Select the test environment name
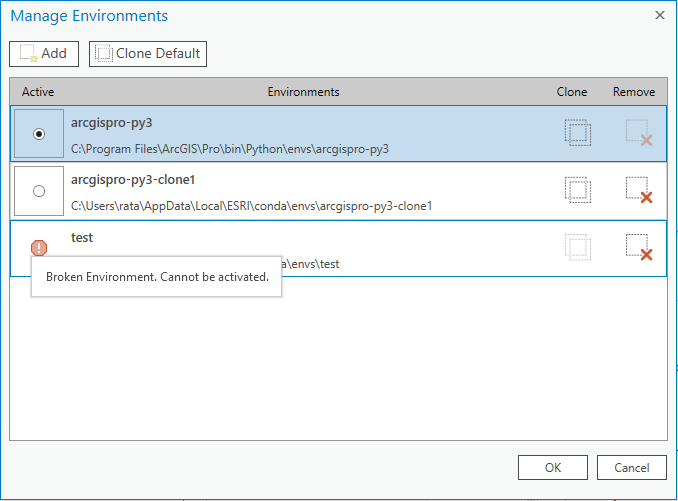Viewport: 678px width, 501px height. point(83,238)
